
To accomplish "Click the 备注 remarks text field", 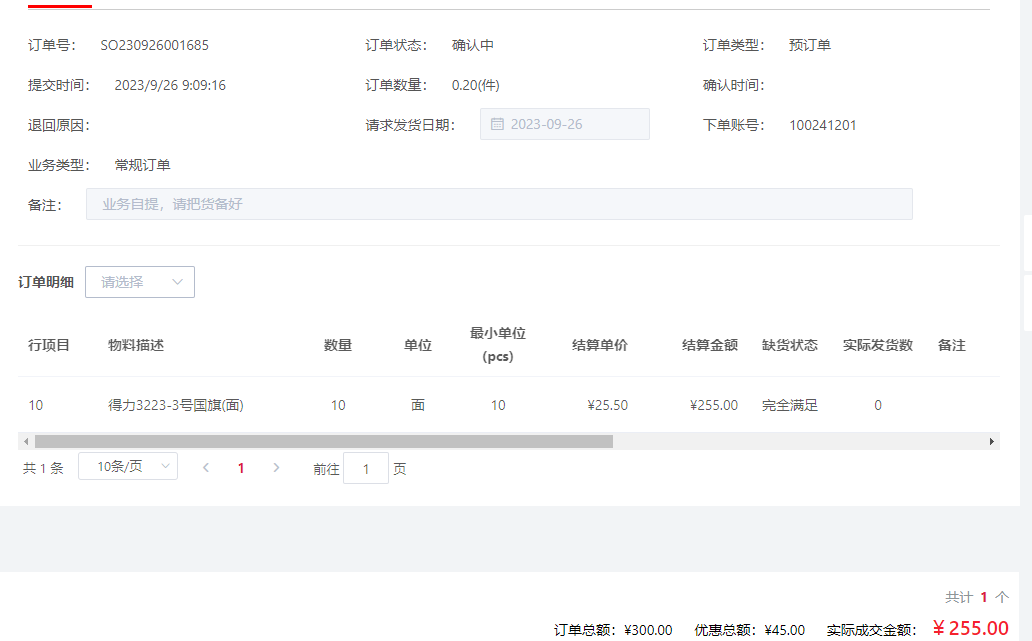I will coord(499,204).
